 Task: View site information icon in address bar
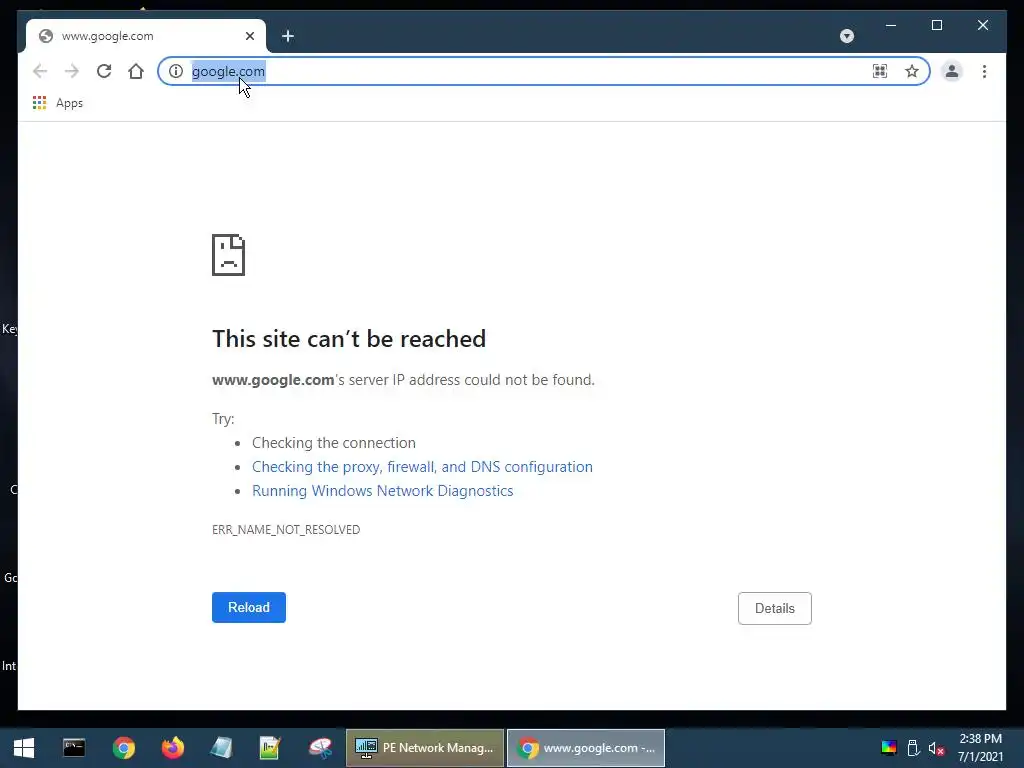coord(176,71)
